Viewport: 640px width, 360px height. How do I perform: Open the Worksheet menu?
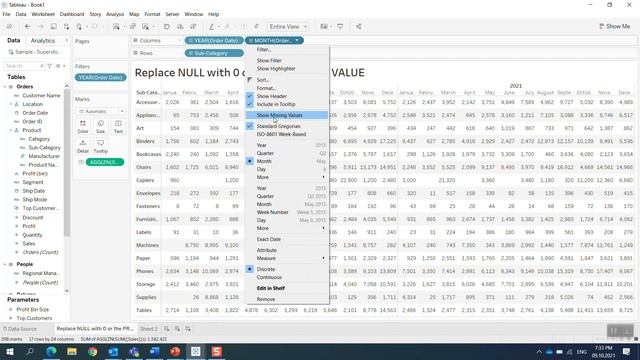click(43, 14)
